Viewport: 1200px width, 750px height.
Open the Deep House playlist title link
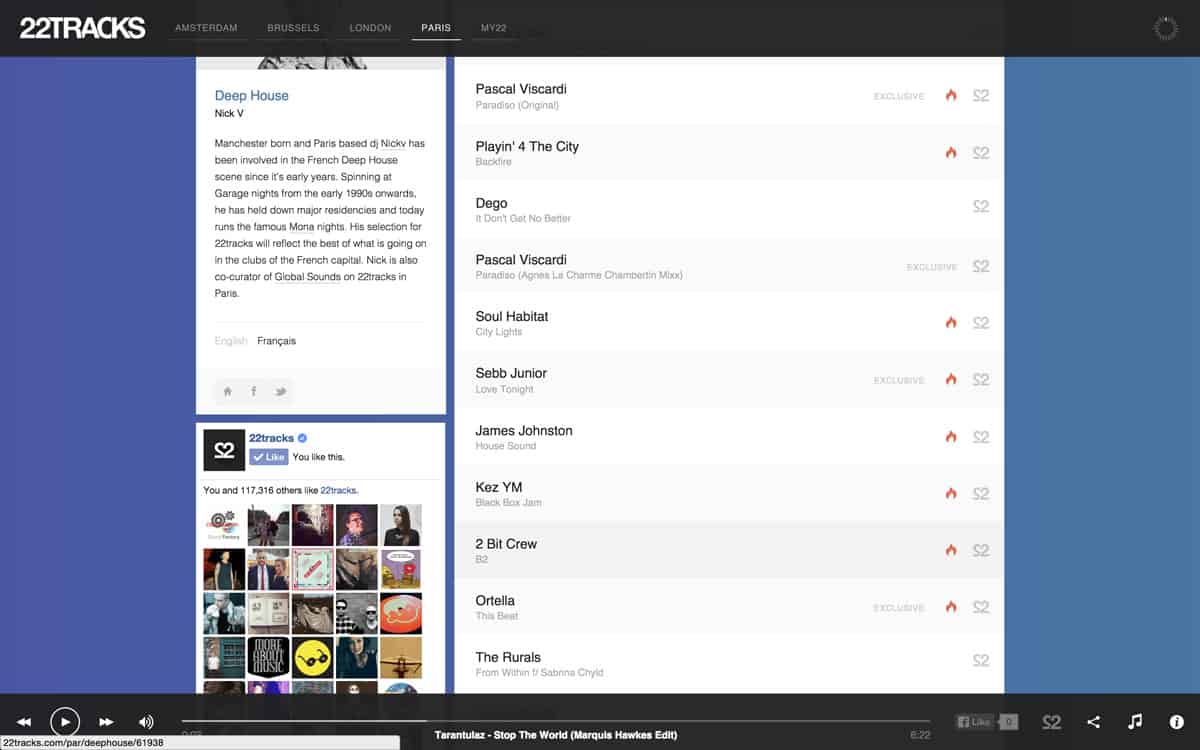pos(252,96)
